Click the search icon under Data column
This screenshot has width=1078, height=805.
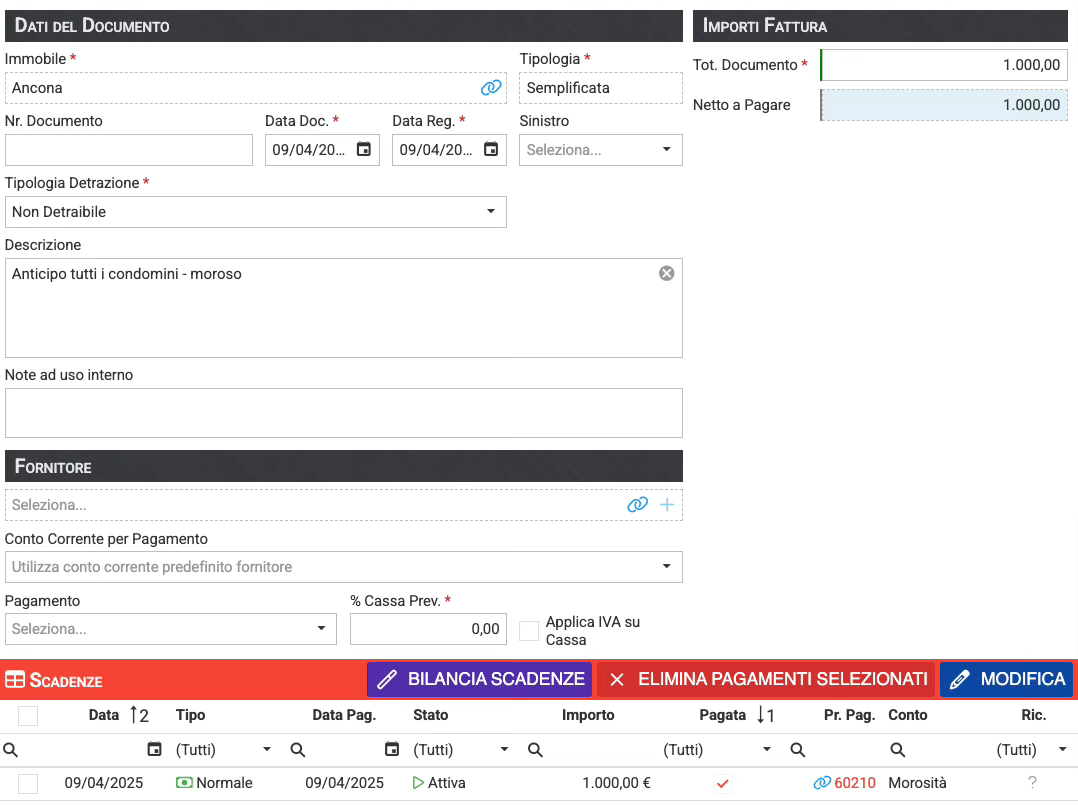[x=11, y=749]
